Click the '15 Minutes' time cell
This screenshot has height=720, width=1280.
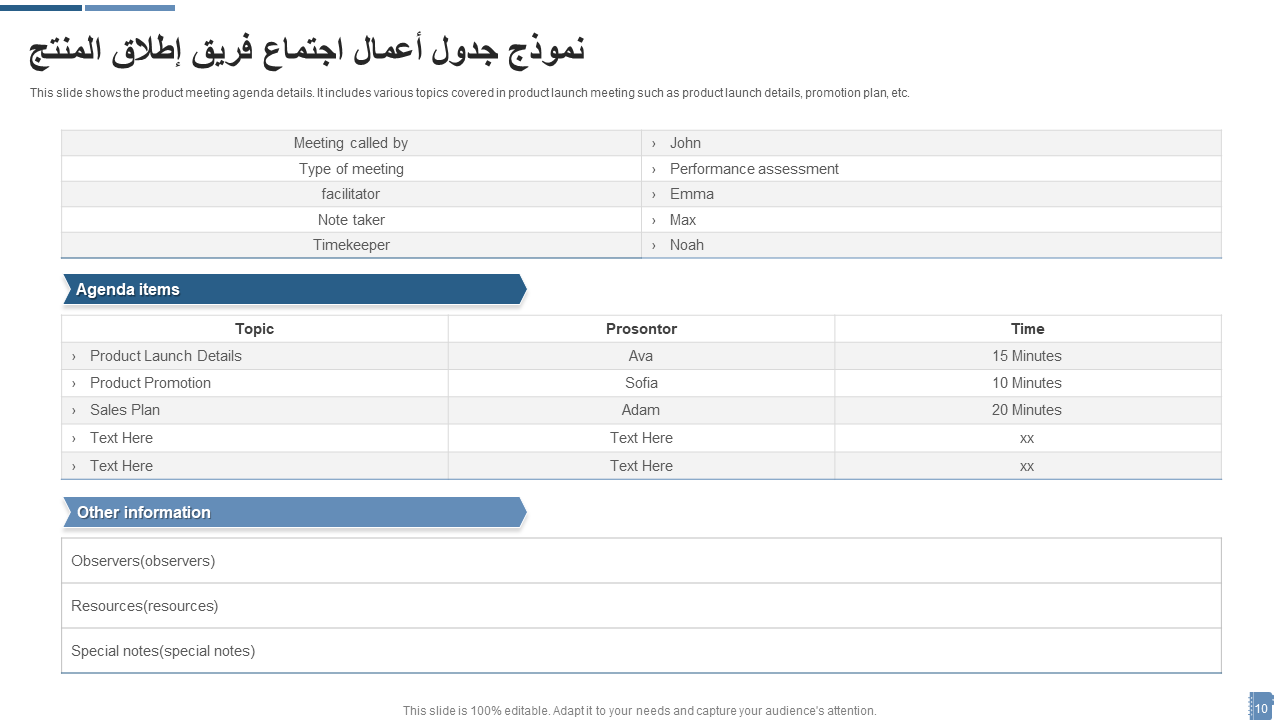tap(1028, 356)
